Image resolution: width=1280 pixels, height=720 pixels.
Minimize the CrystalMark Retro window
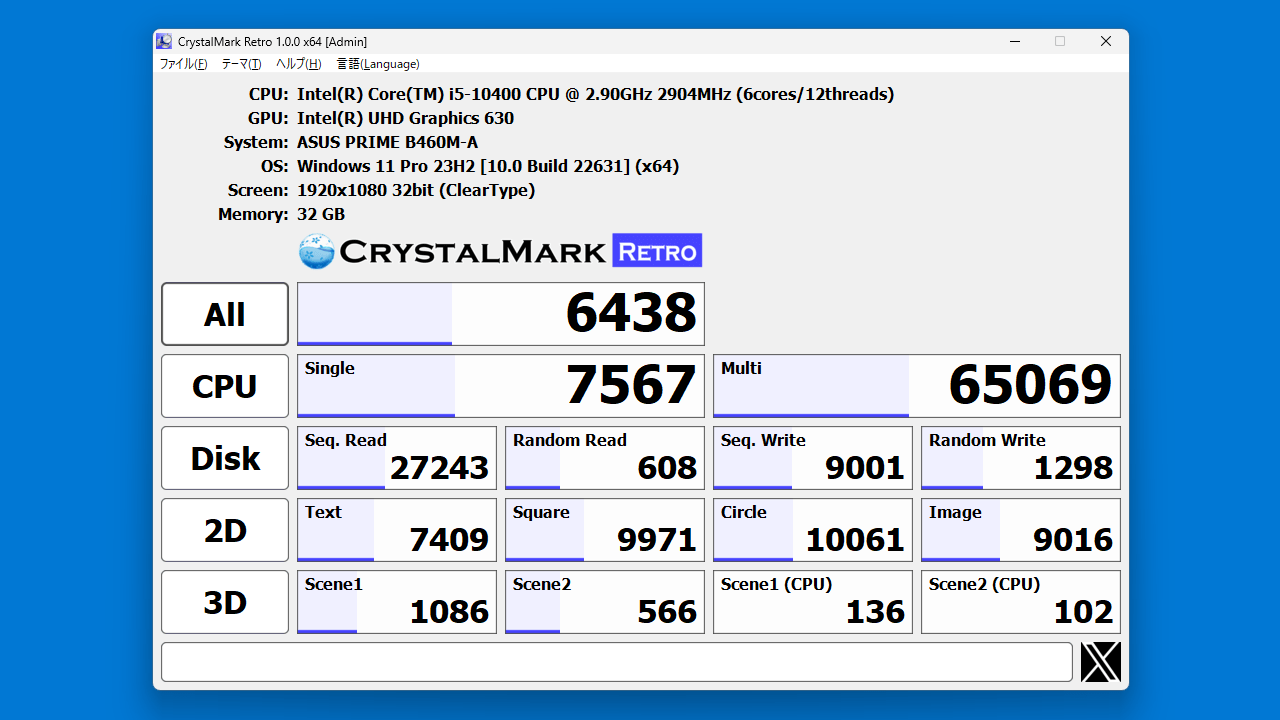pos(1014,41)
